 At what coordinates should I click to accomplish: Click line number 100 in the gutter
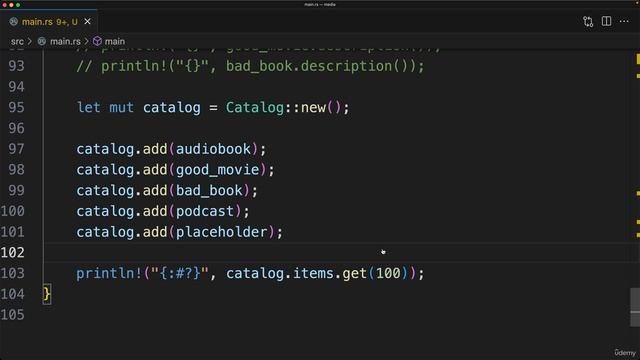click(x=13, y=211)
